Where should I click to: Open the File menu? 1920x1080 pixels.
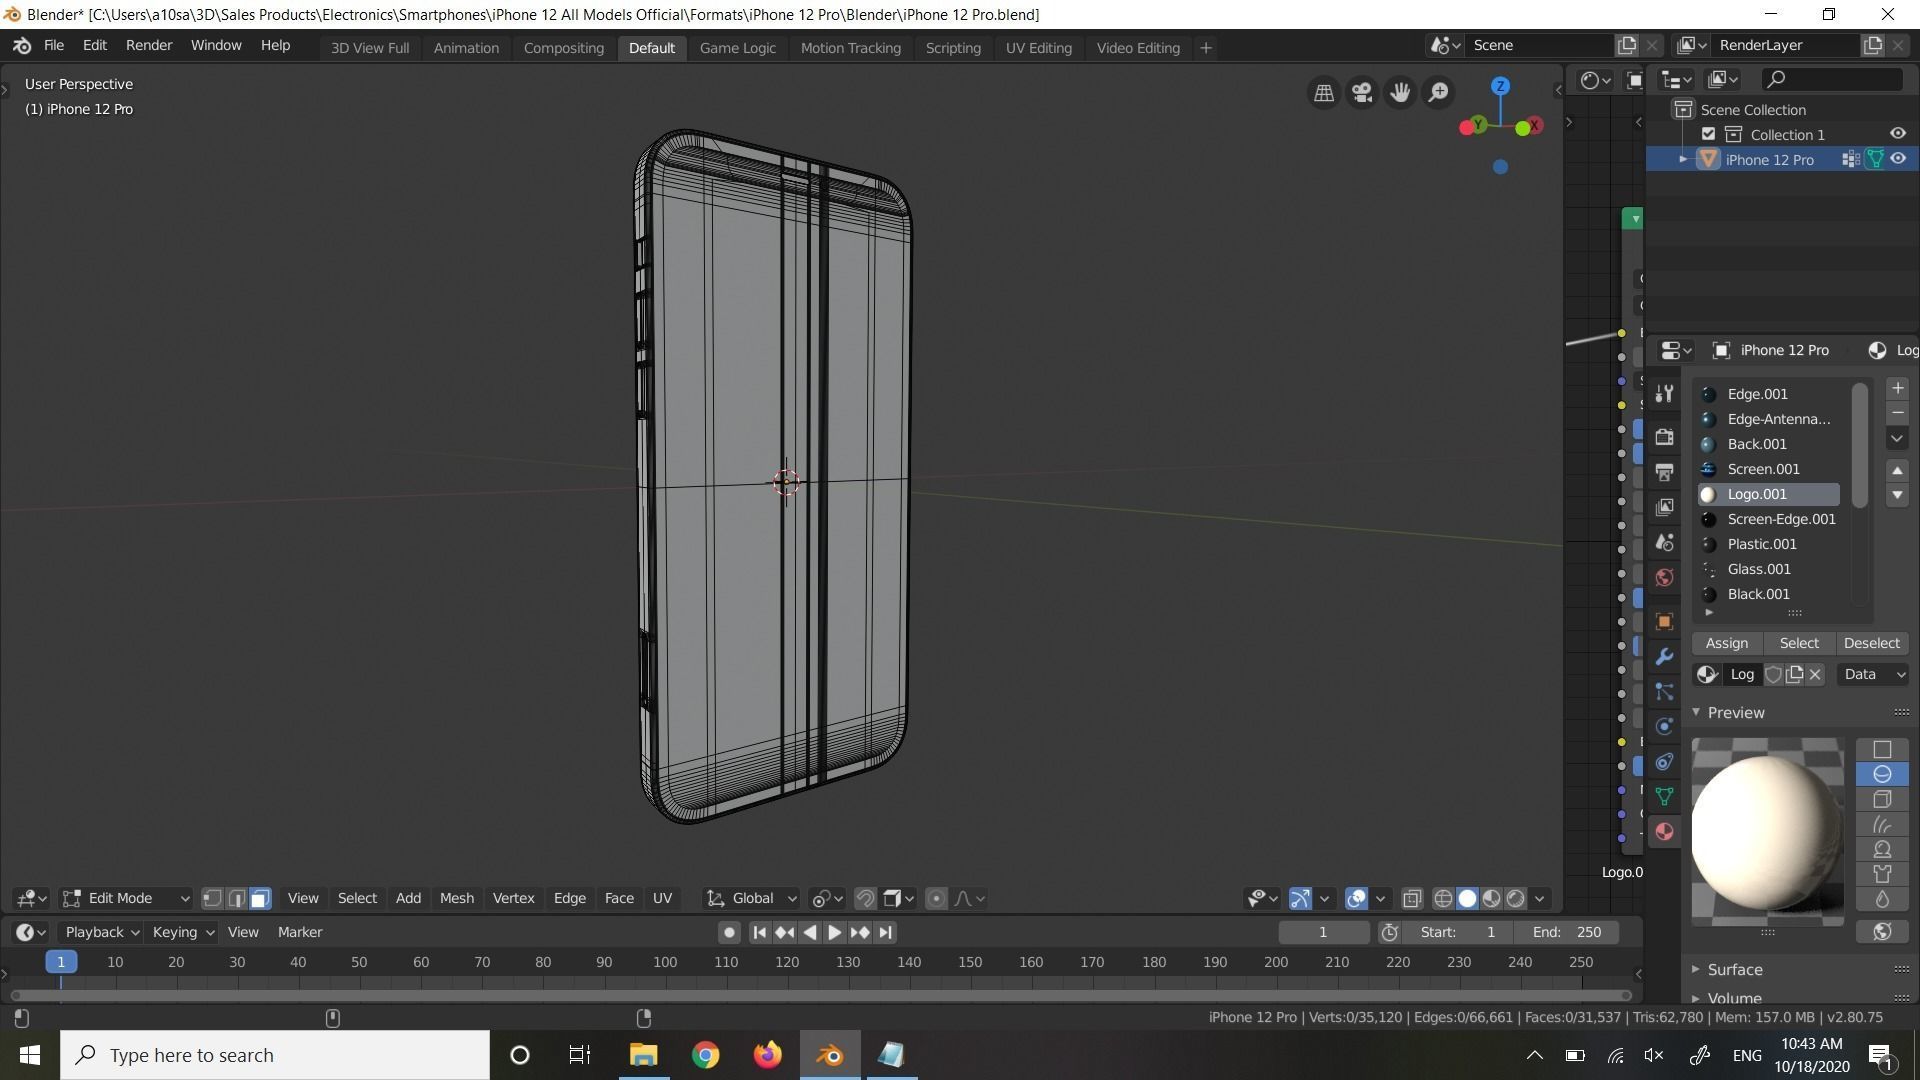(x=54, y=46)
